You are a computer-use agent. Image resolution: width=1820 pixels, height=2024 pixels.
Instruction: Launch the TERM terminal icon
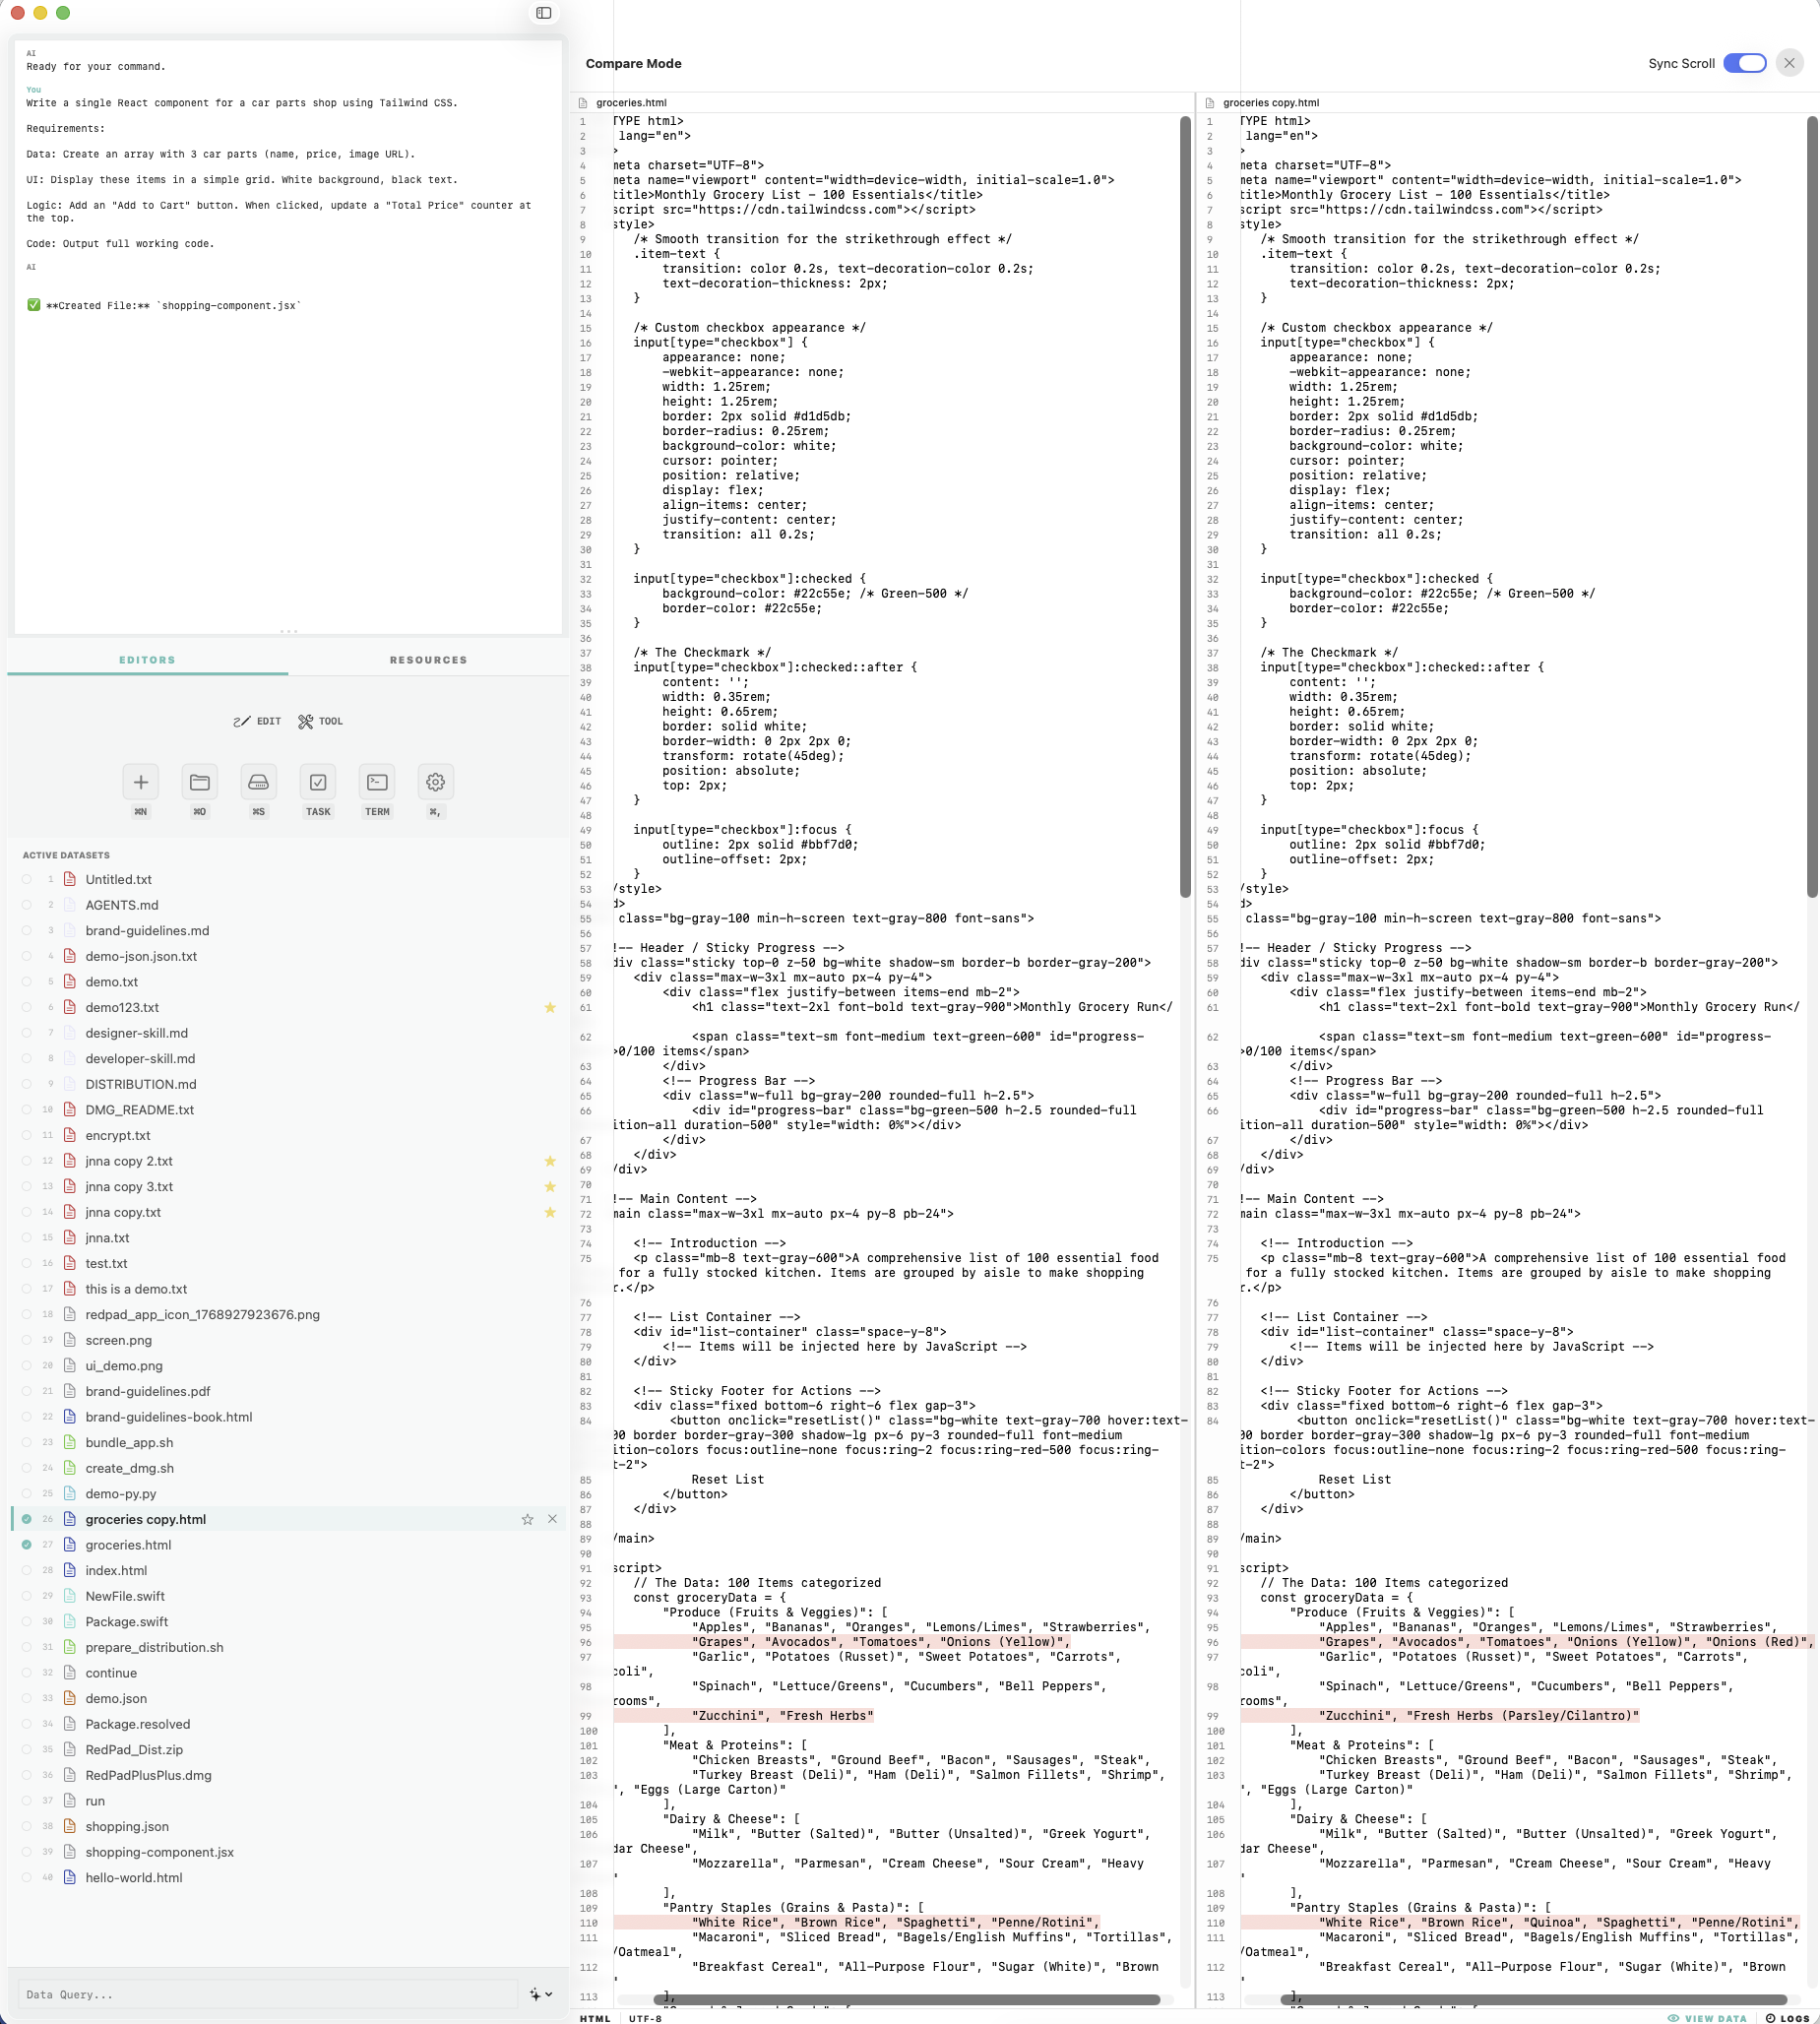click(x=377, y=782)
